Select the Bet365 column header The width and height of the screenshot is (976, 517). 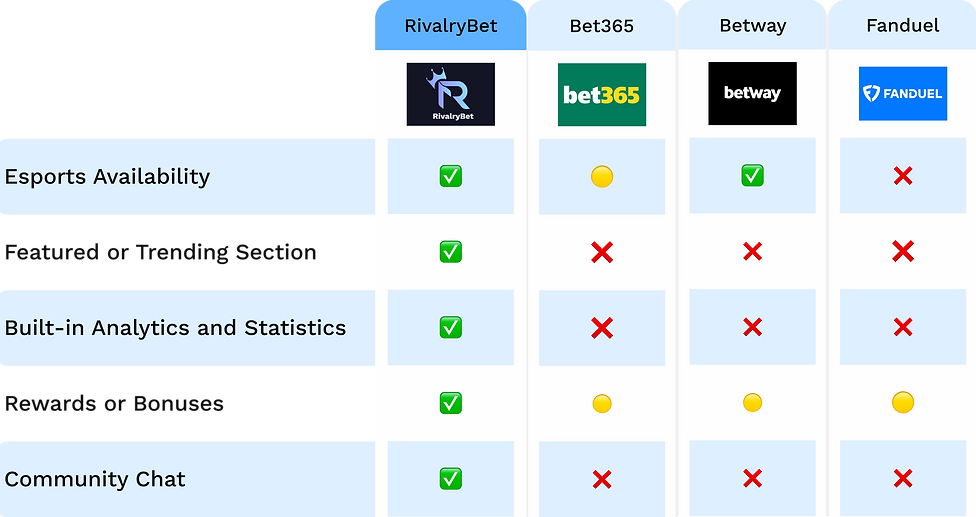[602, 26]
